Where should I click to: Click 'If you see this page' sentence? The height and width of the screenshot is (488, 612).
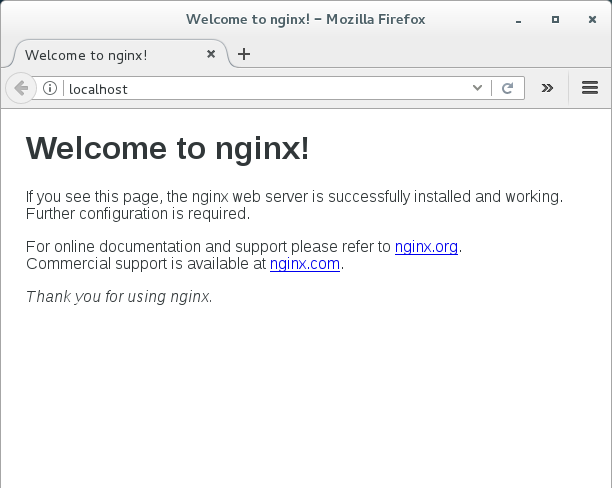coord(295,197)
